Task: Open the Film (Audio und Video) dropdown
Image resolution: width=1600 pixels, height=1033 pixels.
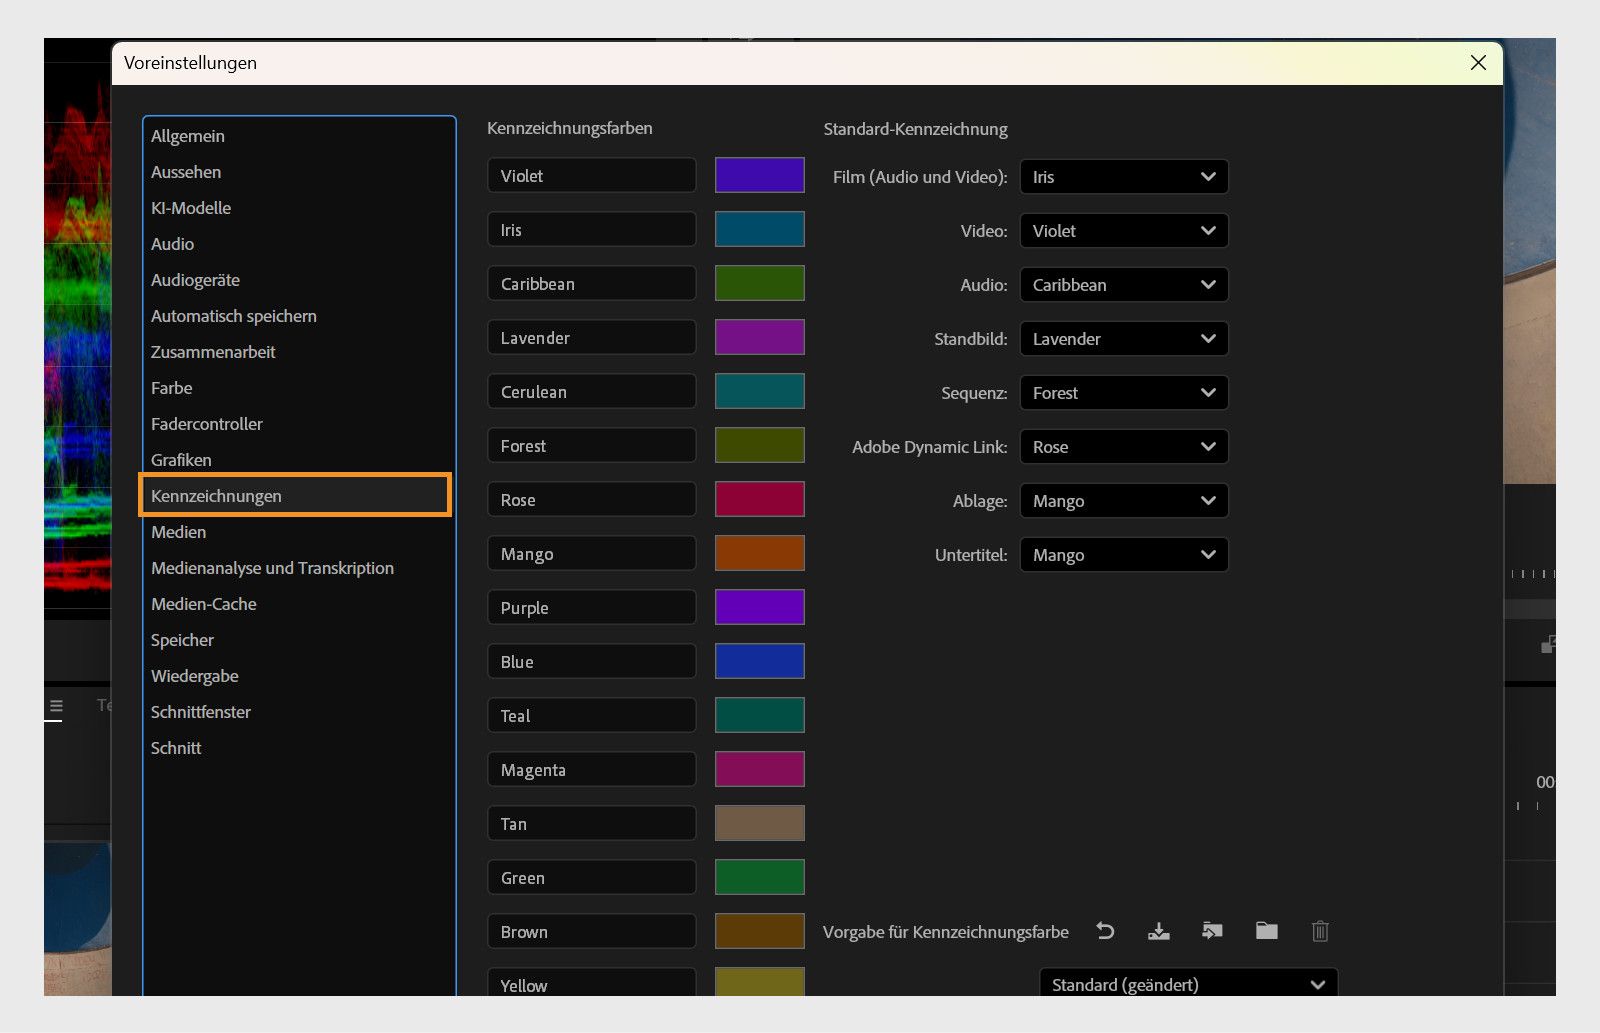Action: coord(1124,177)
